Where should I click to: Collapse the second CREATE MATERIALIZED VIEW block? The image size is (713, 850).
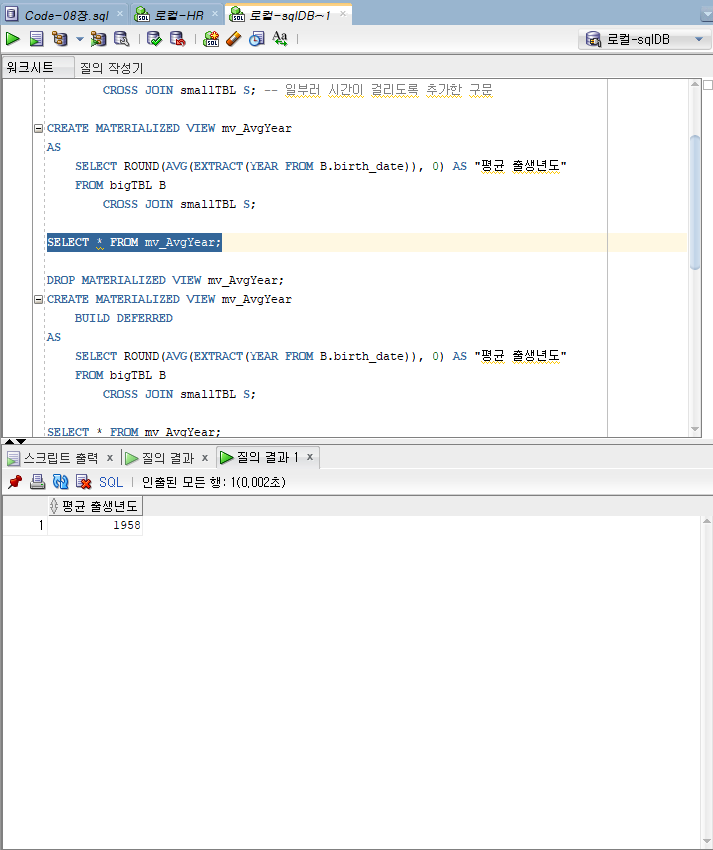[38, 299]
